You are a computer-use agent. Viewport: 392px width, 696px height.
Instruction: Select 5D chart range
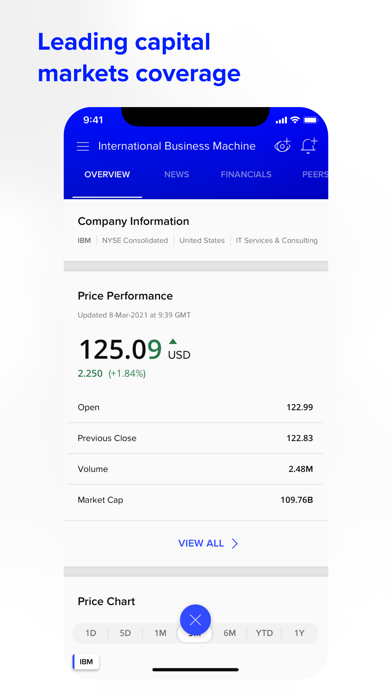point(125,633)
